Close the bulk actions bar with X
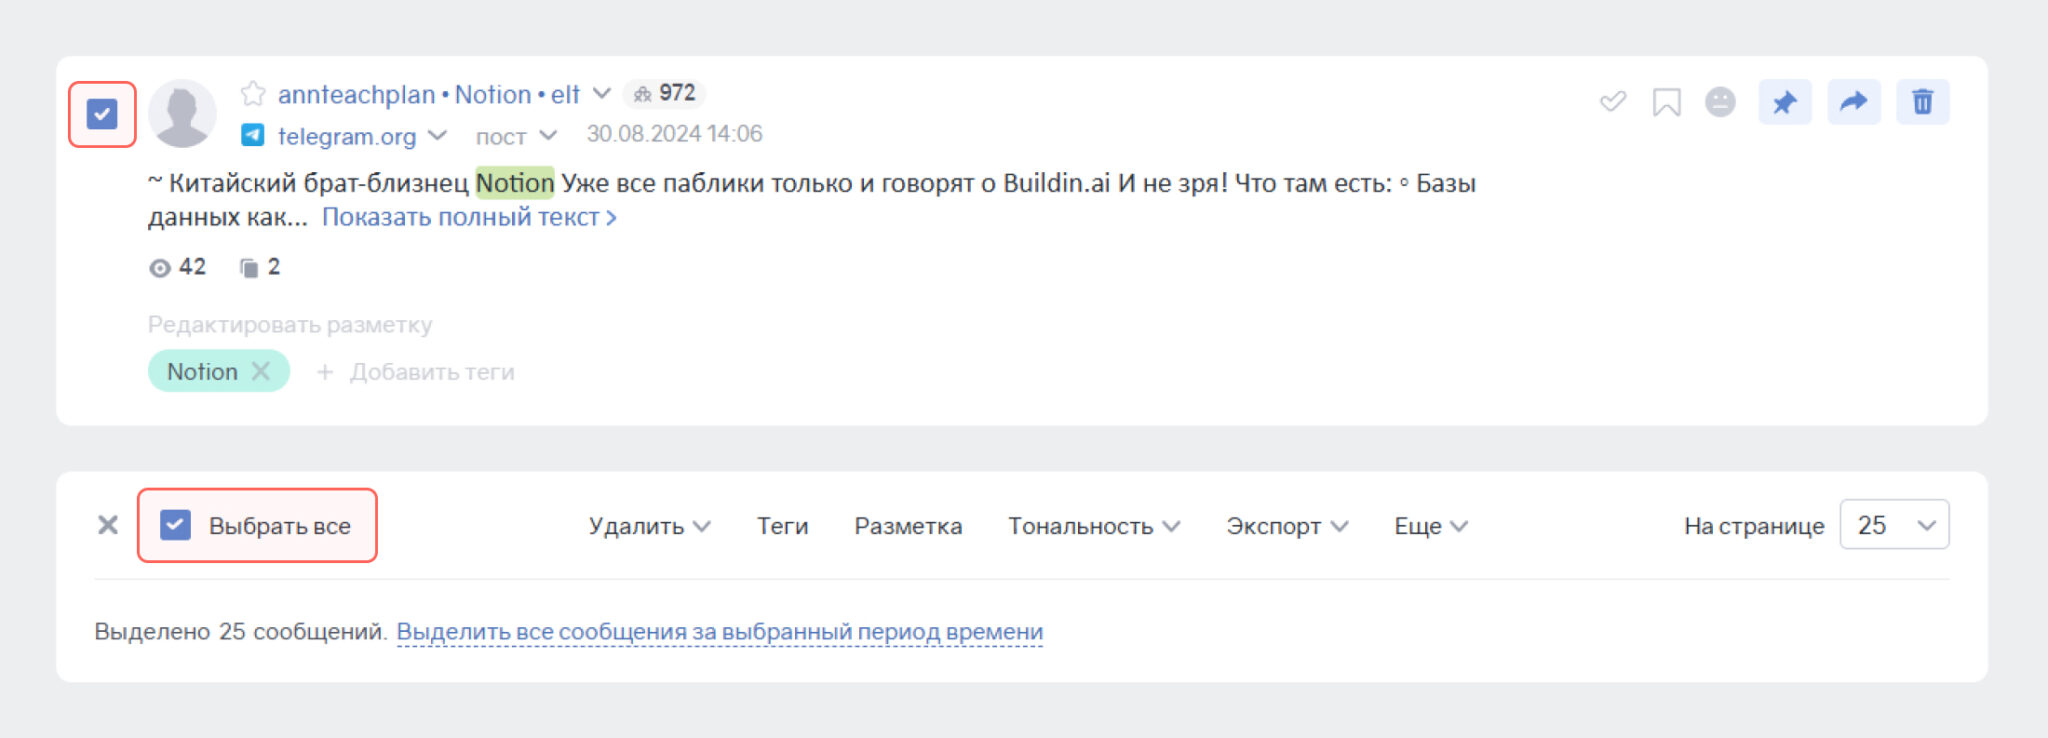2048x738 pixels. [108, 525]
